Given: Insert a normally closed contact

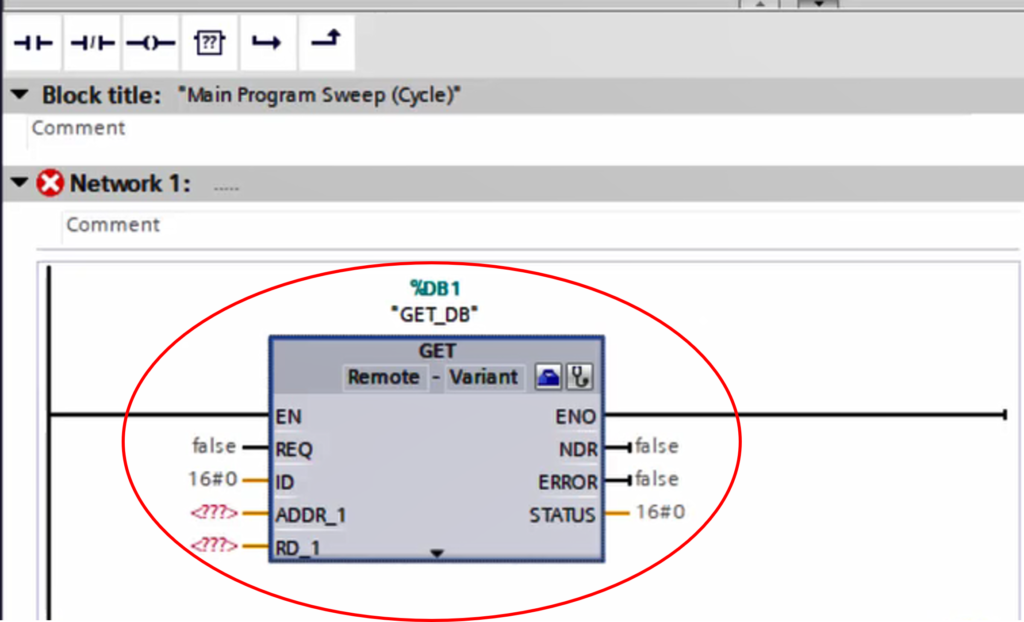Looking at the screenshot, I should pyautogui.click(x=91, y=41).
